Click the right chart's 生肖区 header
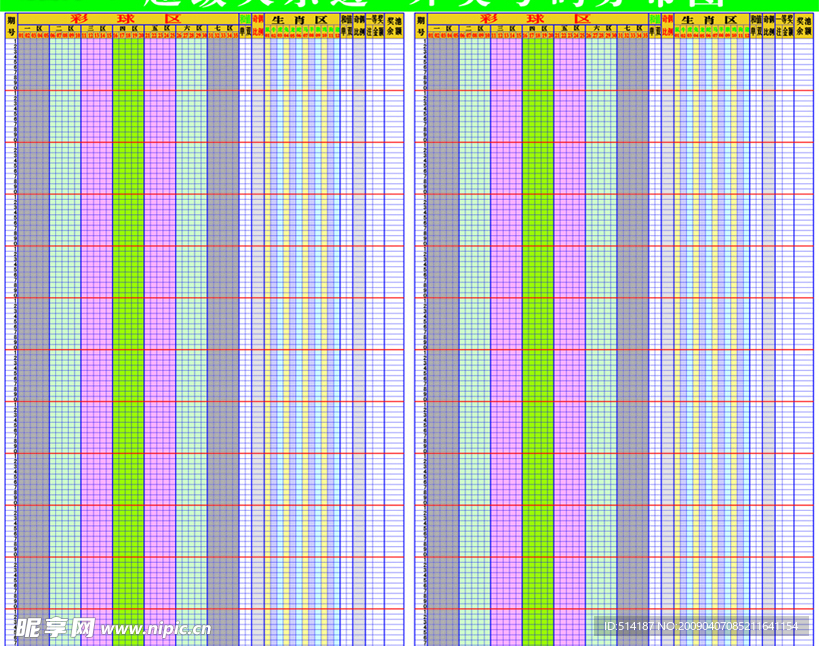Screen dimensions: 819x646 711,19
